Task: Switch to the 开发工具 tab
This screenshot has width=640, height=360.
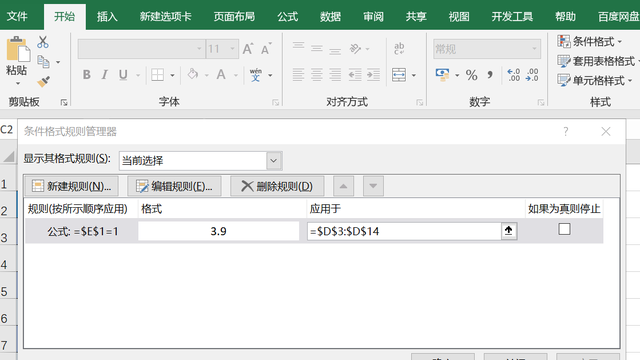Action: pos(512,16)
